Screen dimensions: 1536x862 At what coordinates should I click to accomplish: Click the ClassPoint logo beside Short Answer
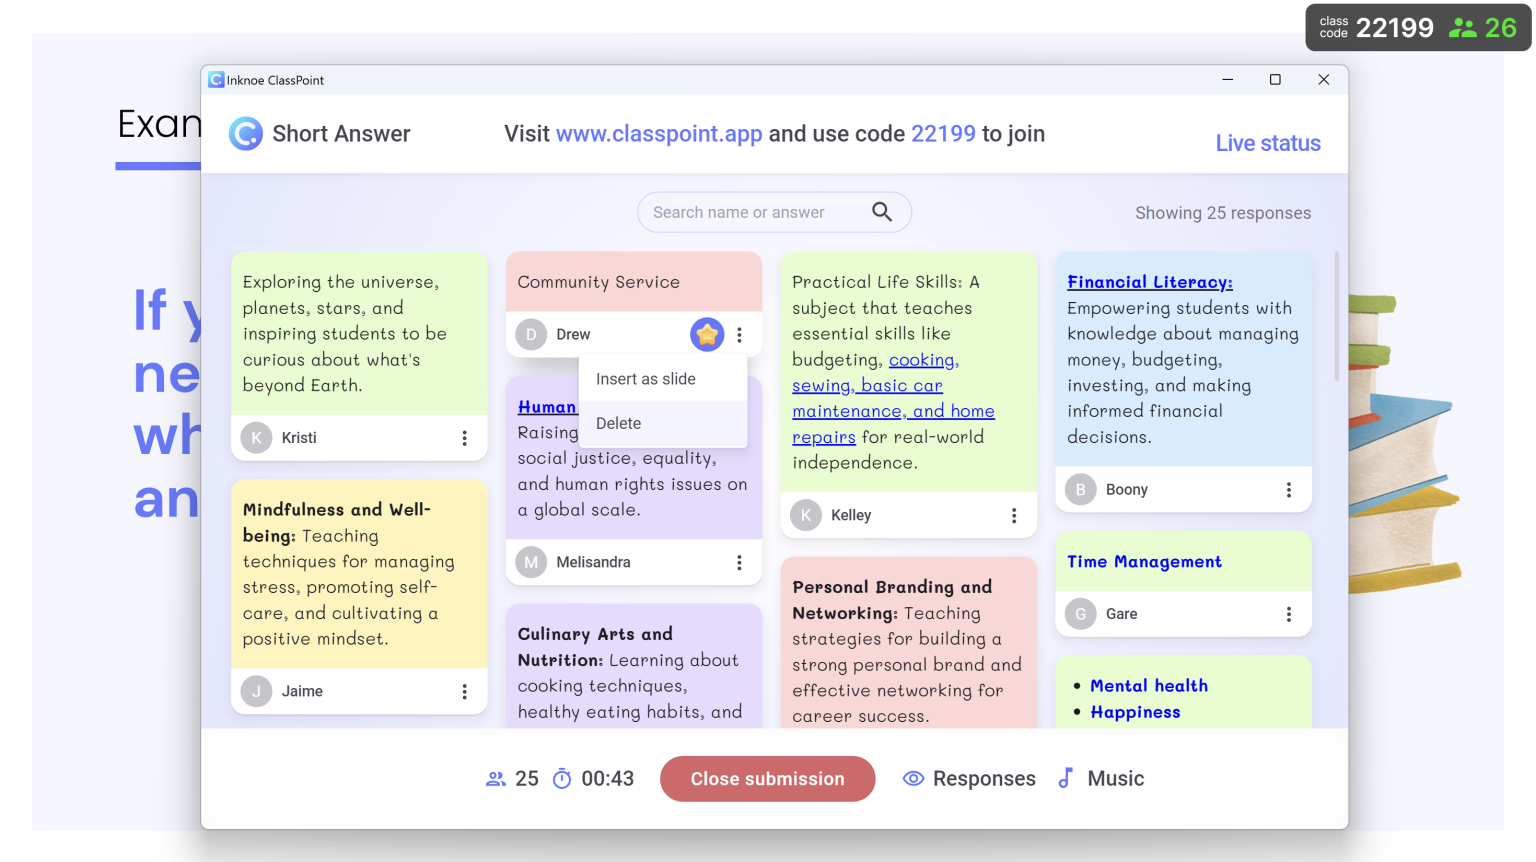(245, 133)
